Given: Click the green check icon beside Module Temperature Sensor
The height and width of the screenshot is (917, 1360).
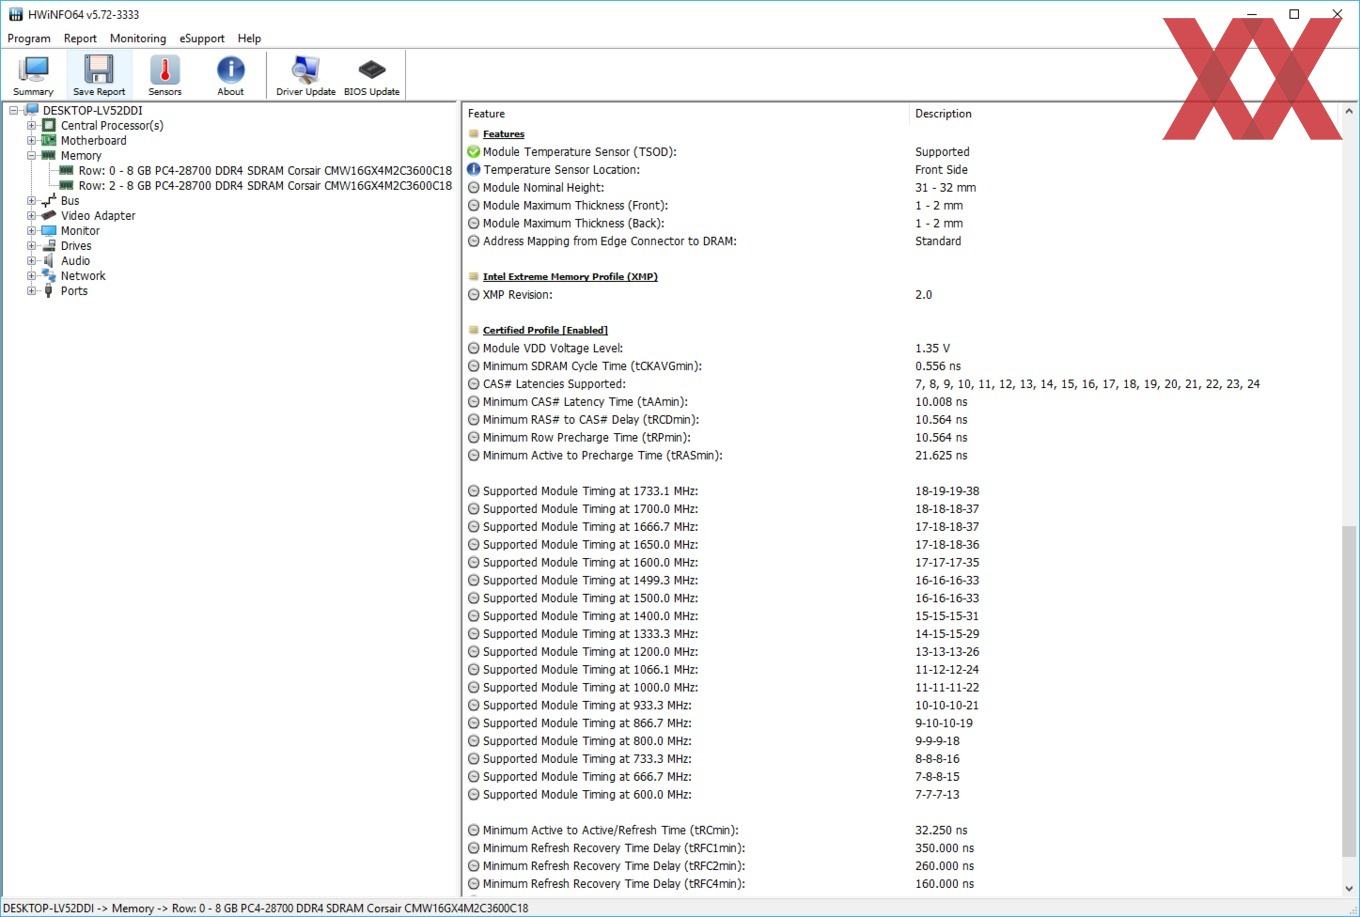Looking at the screenshot, I should tap(474, 152).
